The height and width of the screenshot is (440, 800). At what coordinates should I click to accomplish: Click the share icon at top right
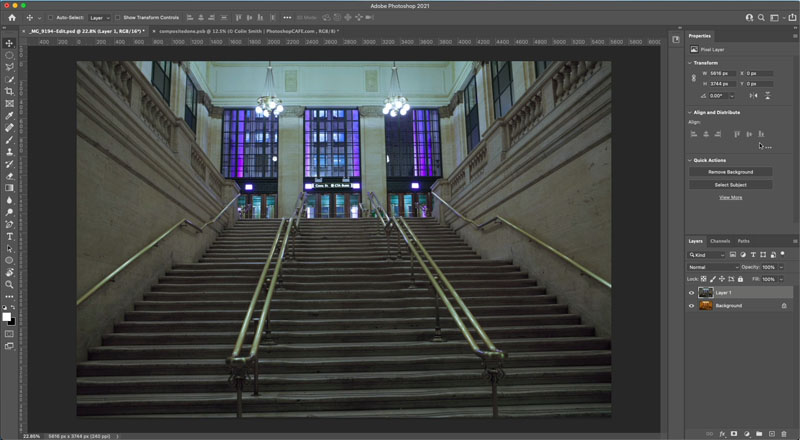point(792,17)
